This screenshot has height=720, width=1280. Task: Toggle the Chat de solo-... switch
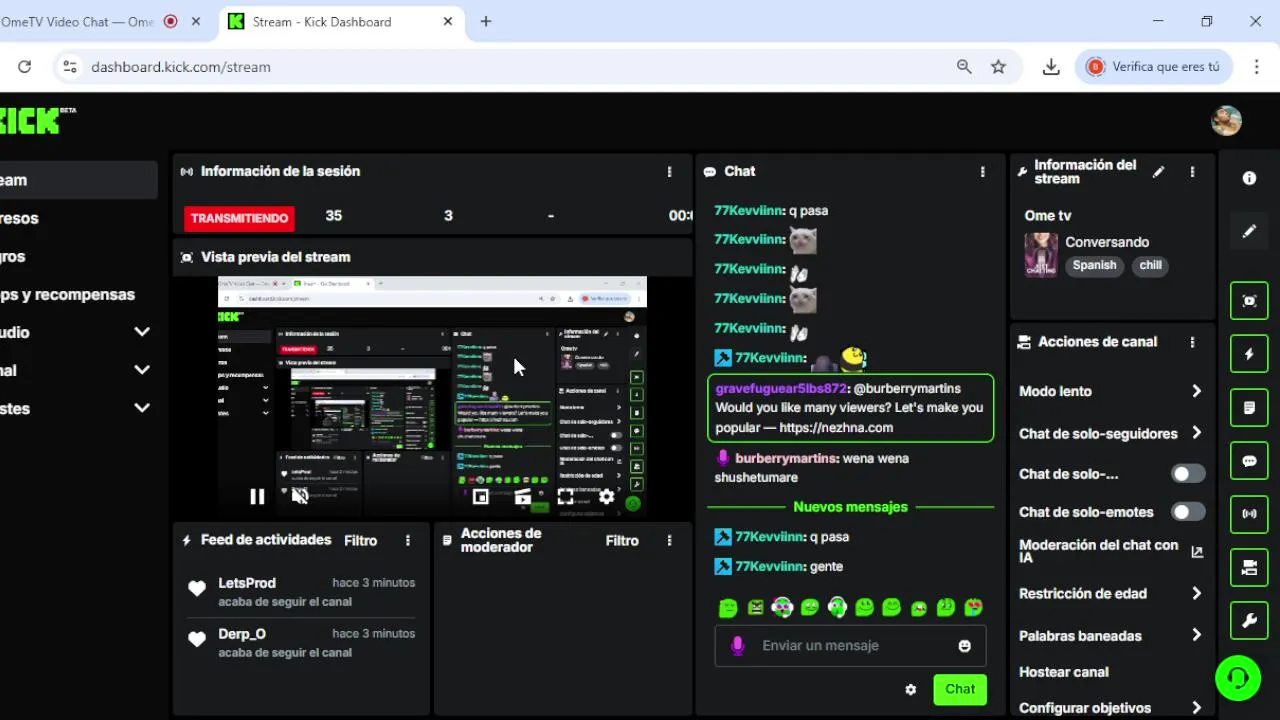[1188, 474]
